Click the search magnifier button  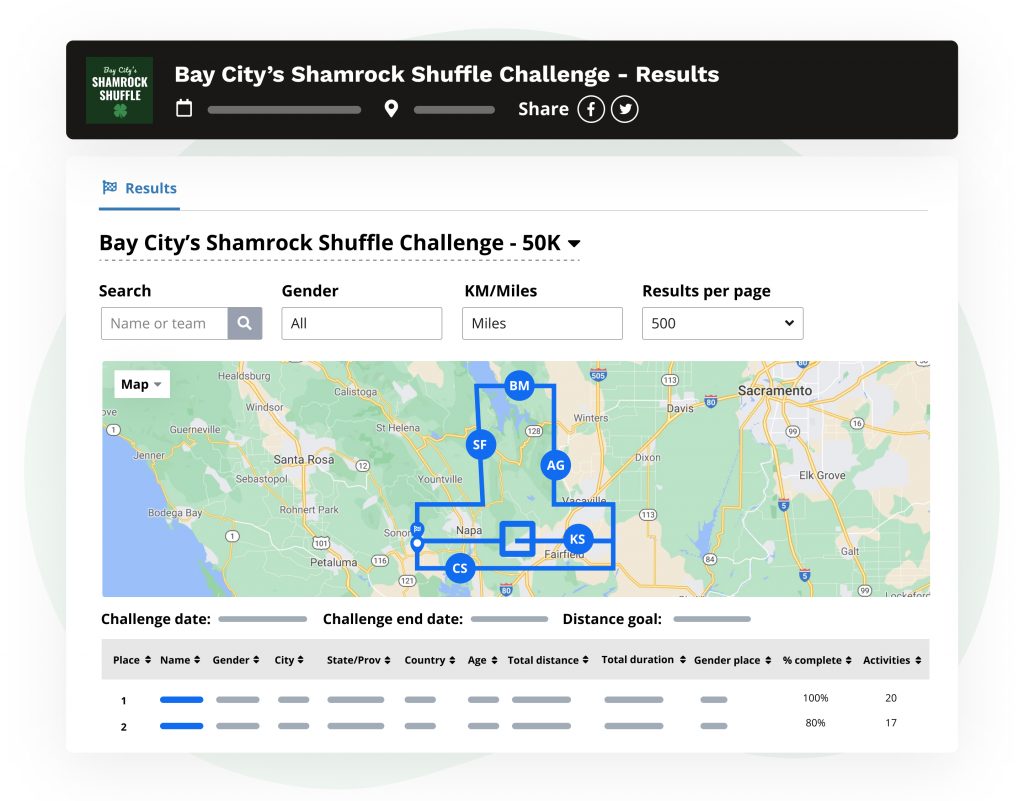point(245,323)
